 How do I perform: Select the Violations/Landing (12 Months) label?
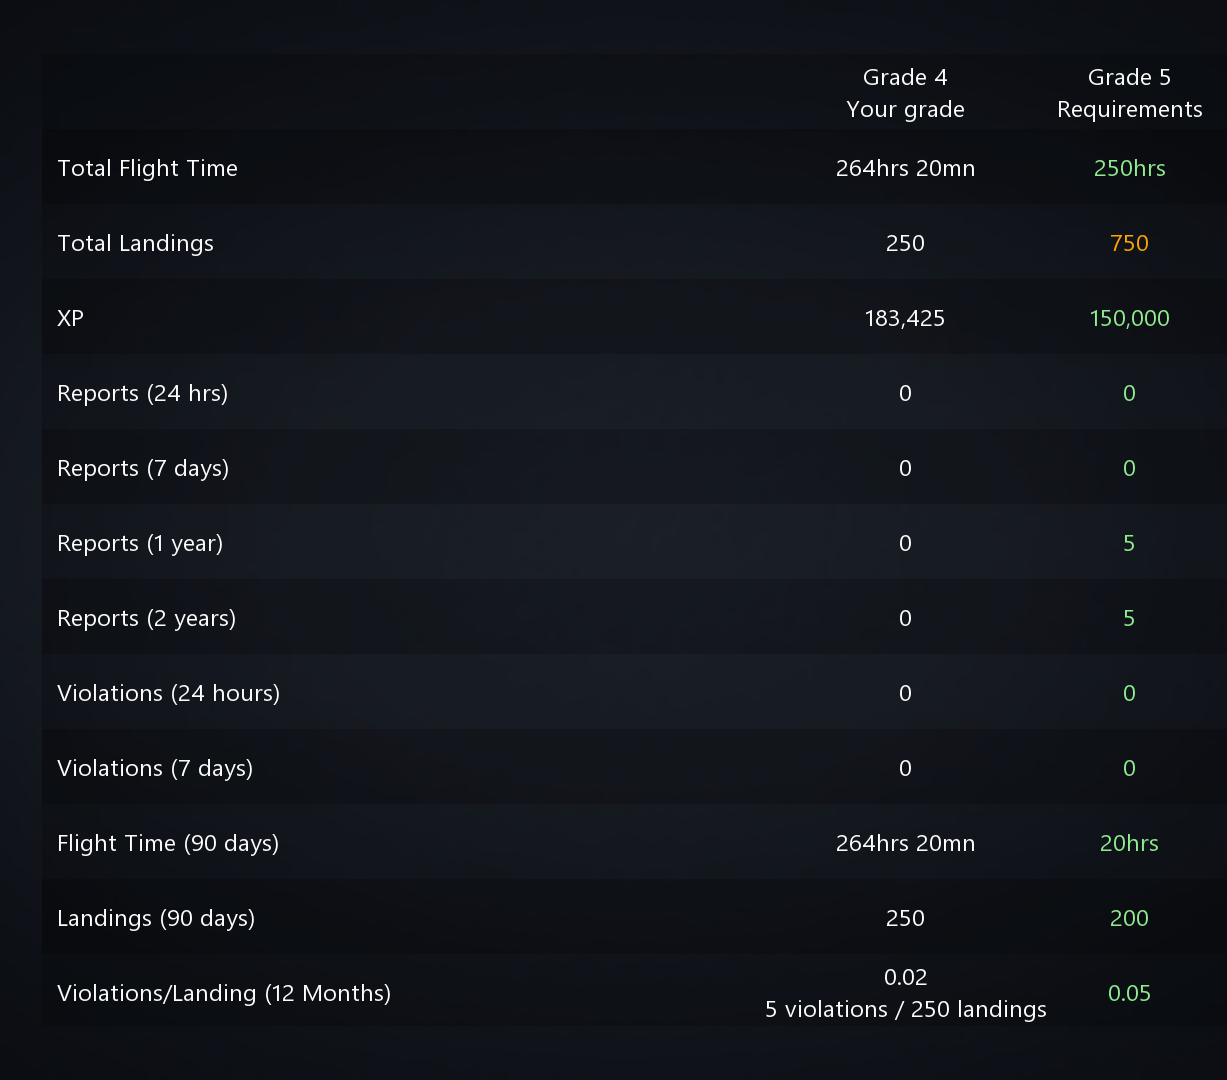[x=224, y=993]
